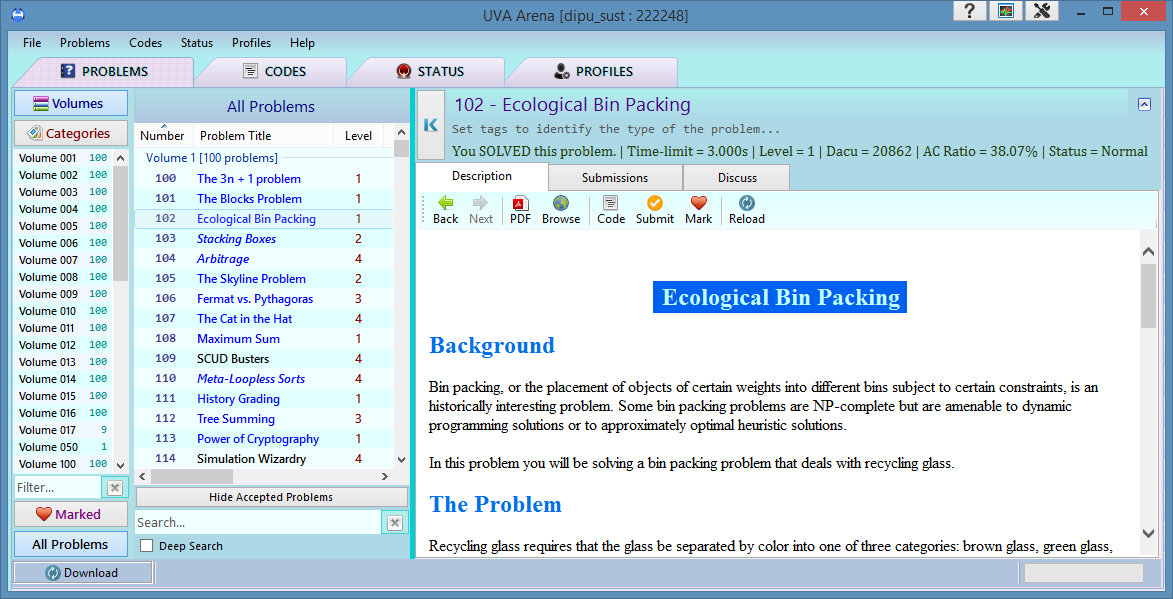Viewport: 1173px width, 599px height.
Task: Select problem The 3n + 1 problem
Action: point(264,179)
